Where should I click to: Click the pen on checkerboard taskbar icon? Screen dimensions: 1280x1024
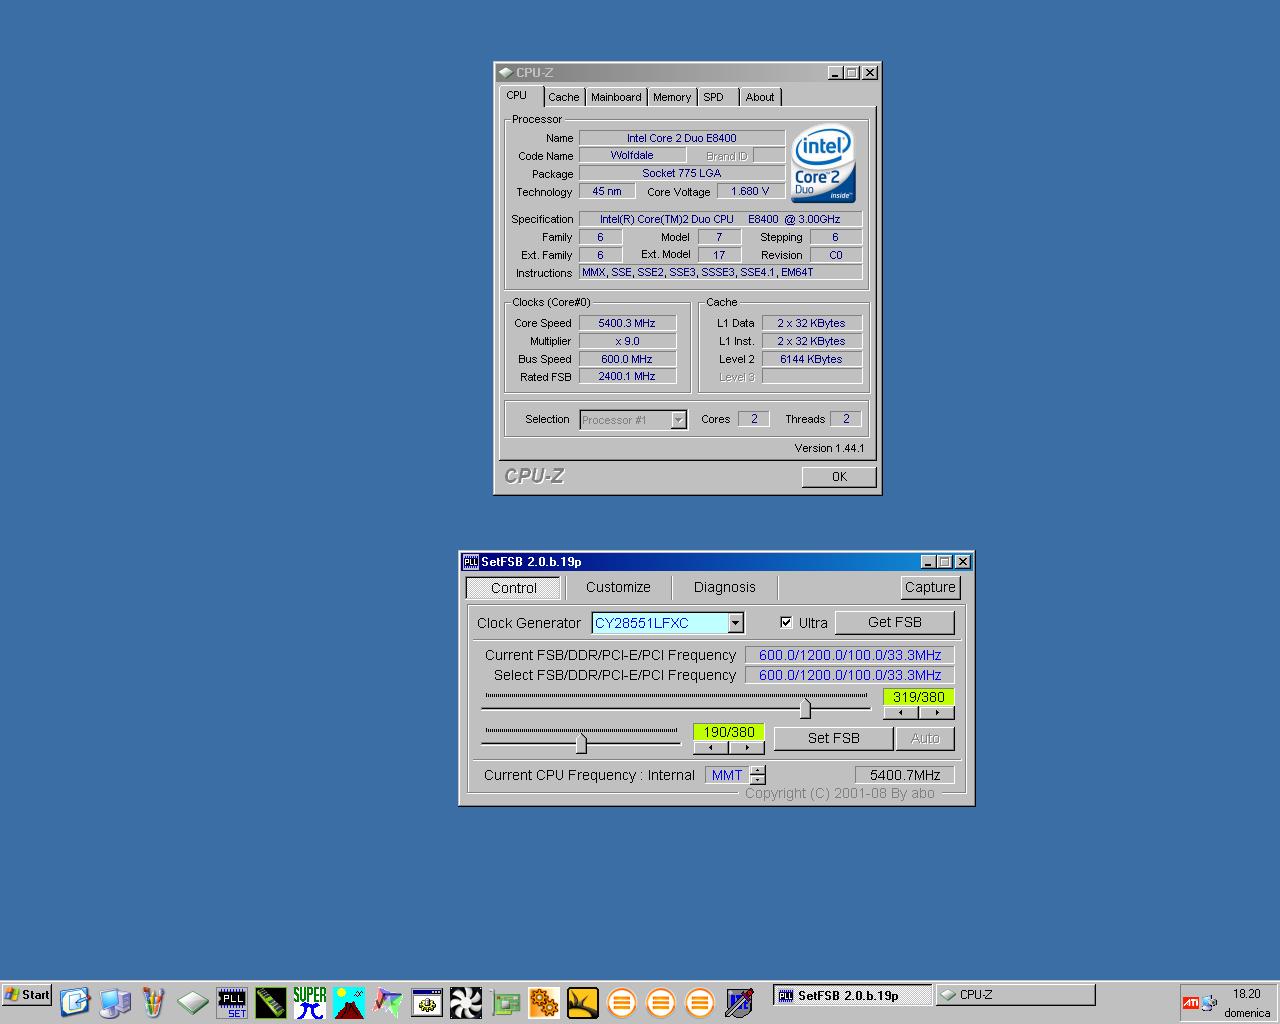(739, 1002)
